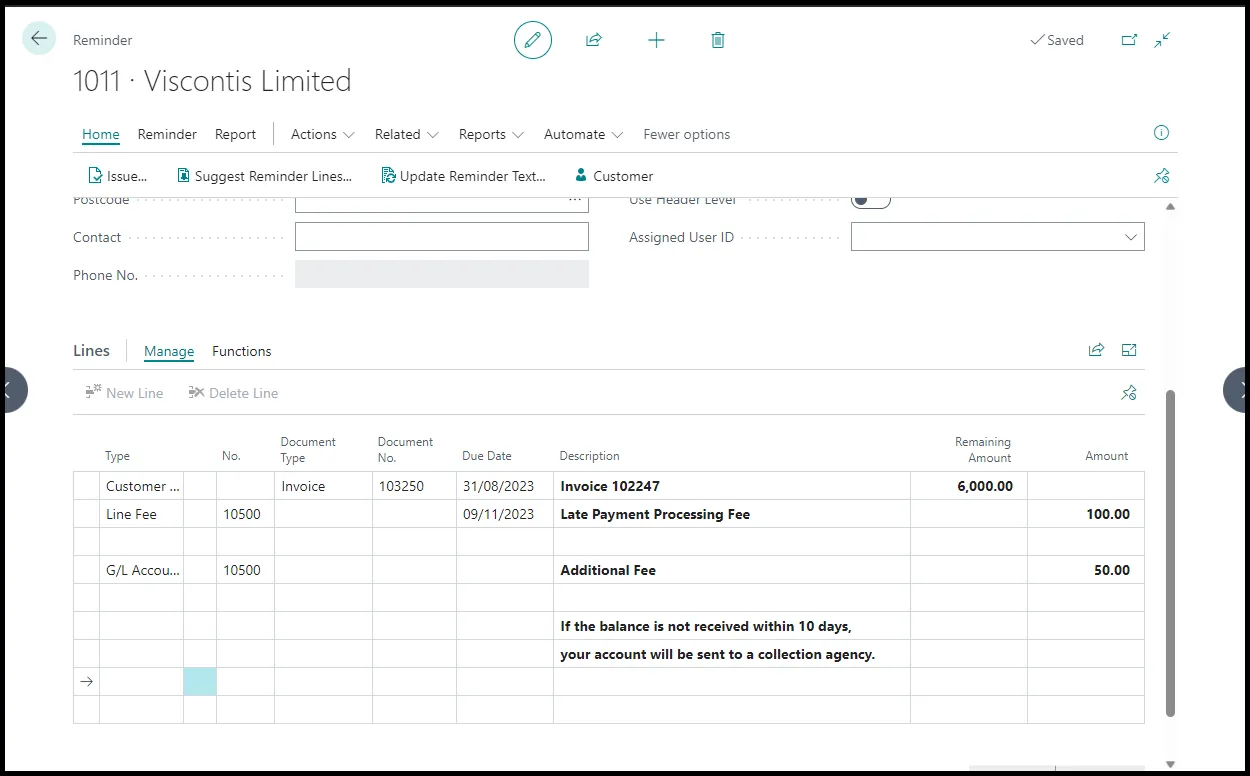
Task: Click the 09/11/2023 due date cell
Action: [x=505, y=514]
